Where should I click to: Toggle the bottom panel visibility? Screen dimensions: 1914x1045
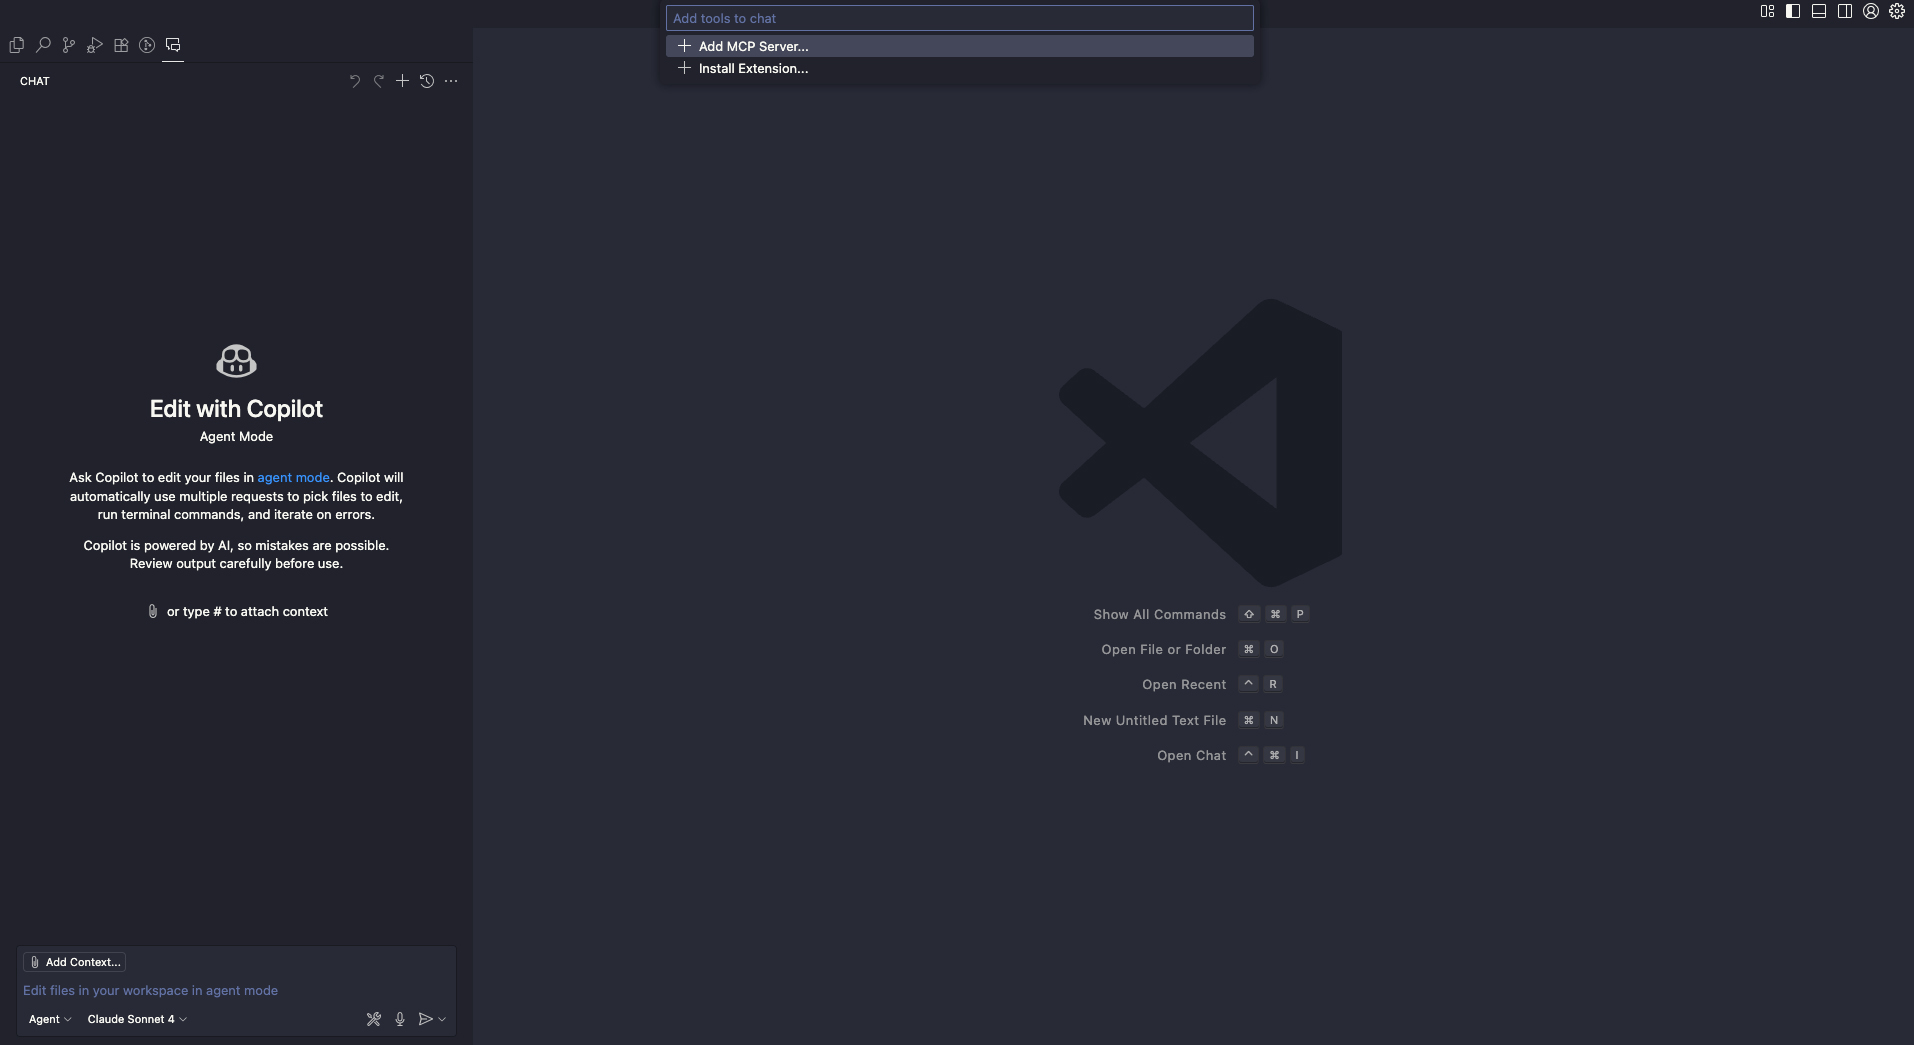tap(1819, 12)
